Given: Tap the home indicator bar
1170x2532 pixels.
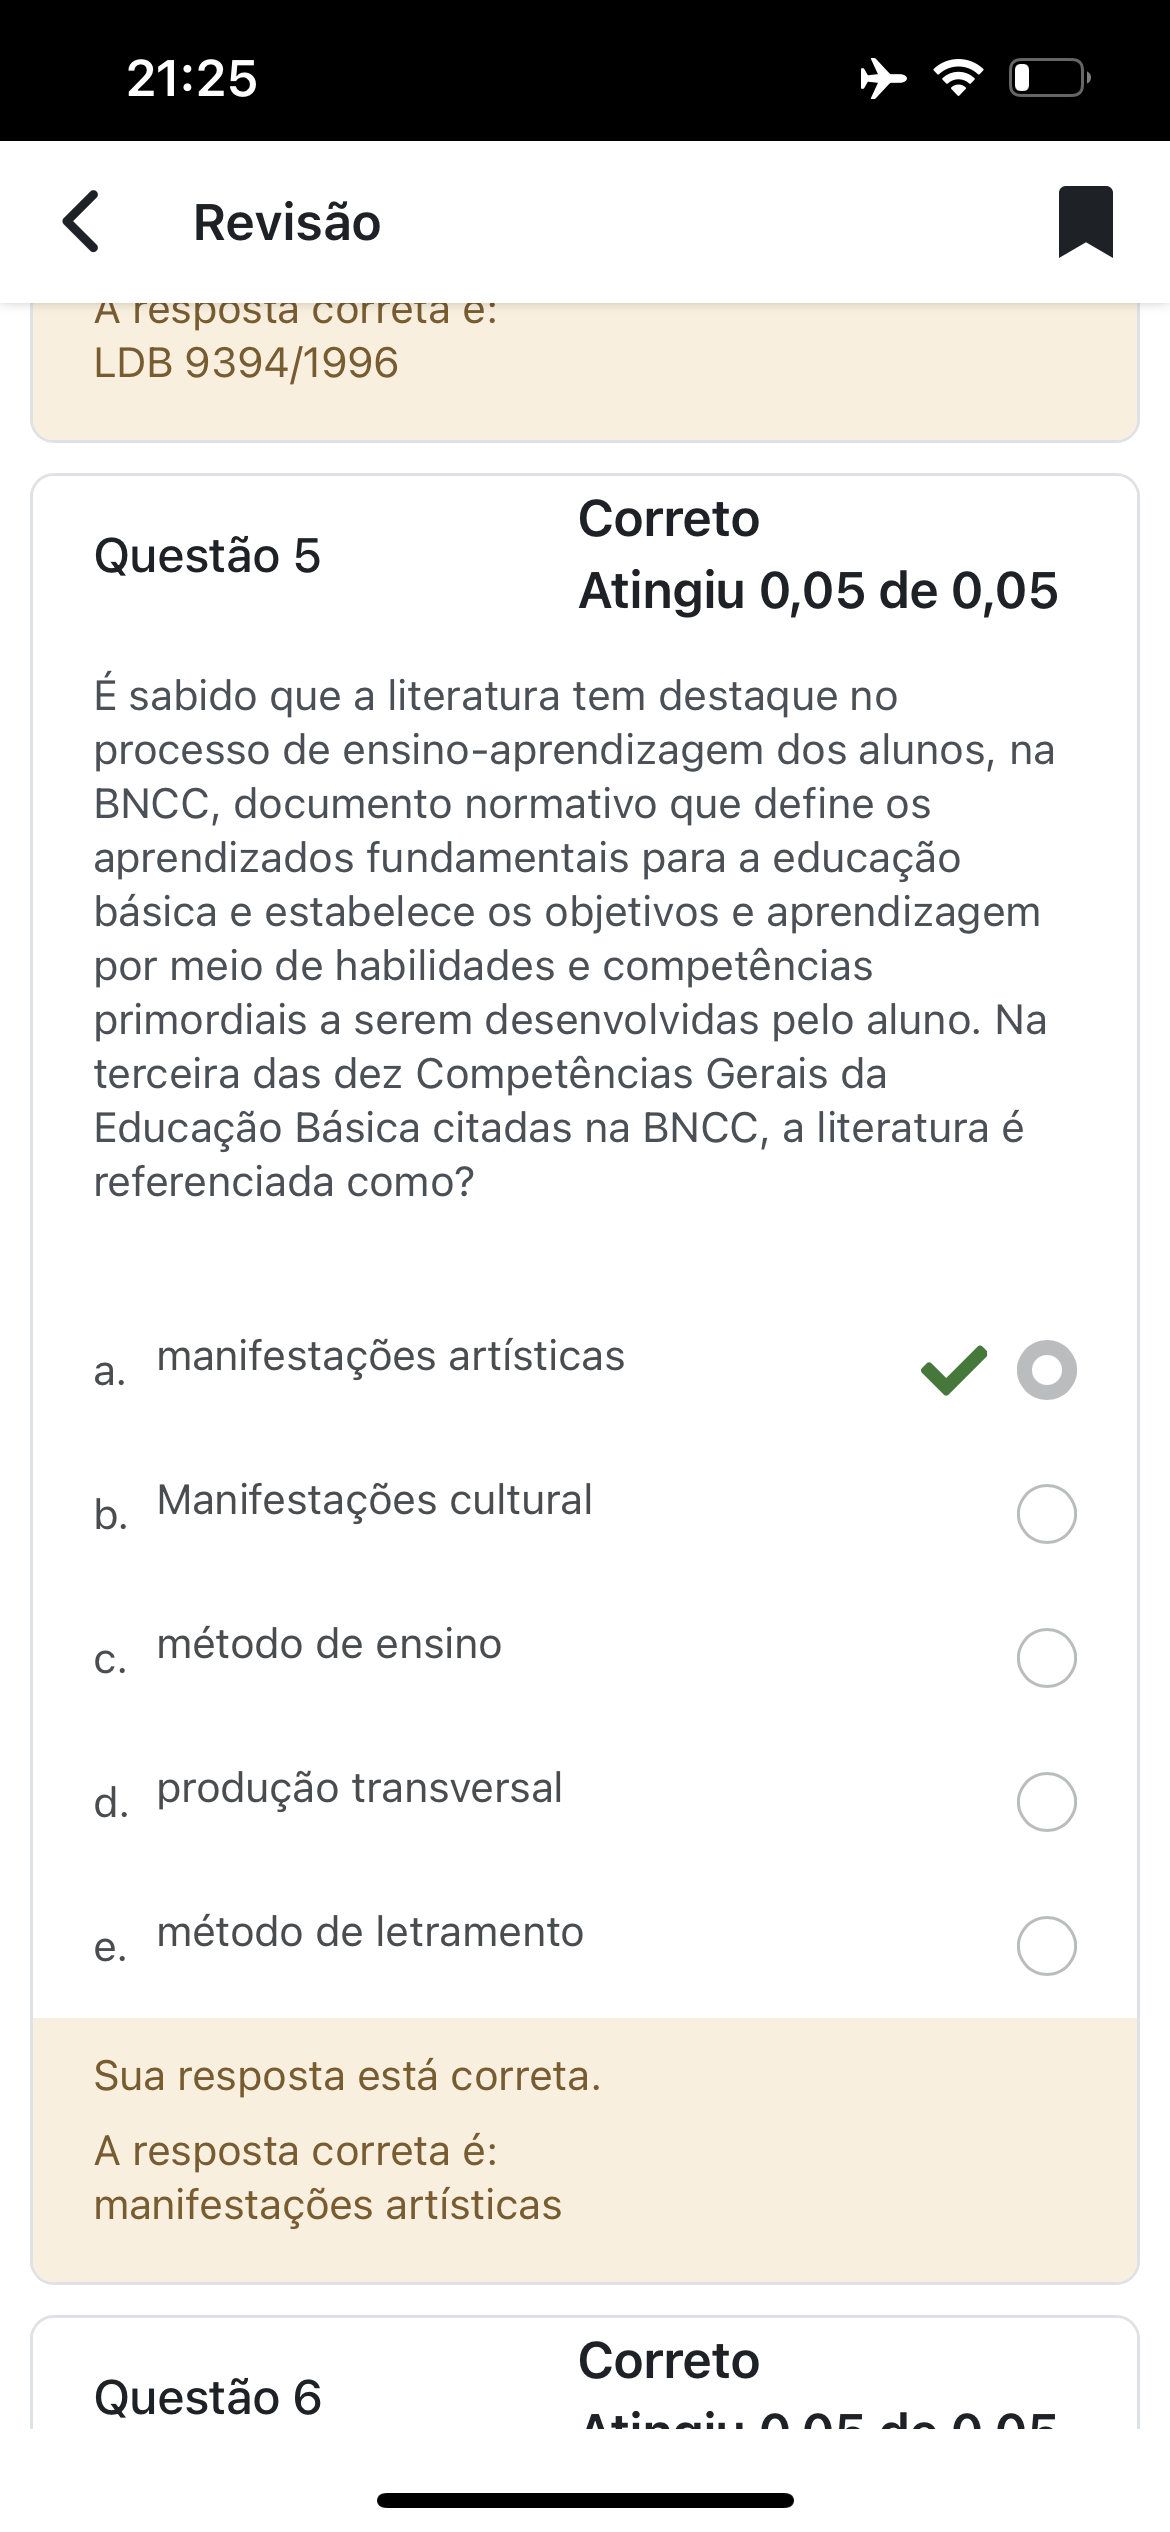Looking at the screenshot, I should (x=585, y=2500).
